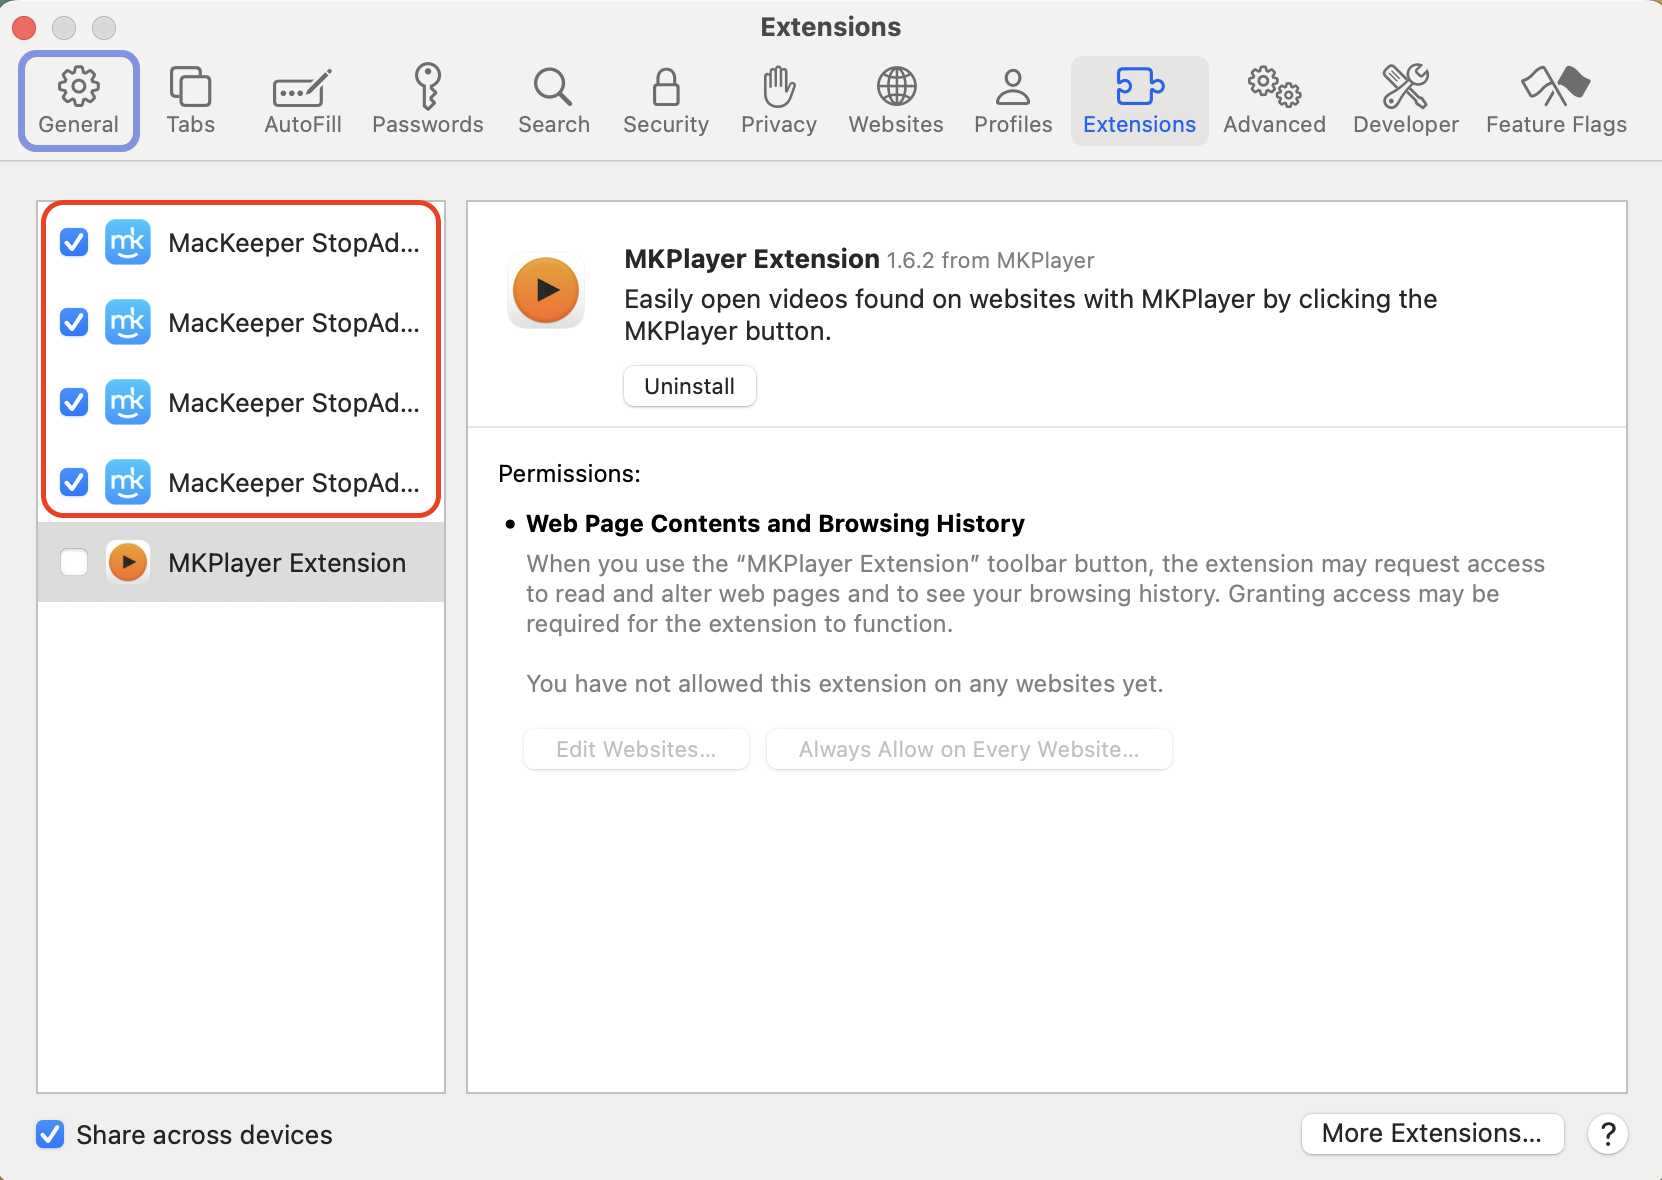Open the AutoFill preferences

[303, 101]
